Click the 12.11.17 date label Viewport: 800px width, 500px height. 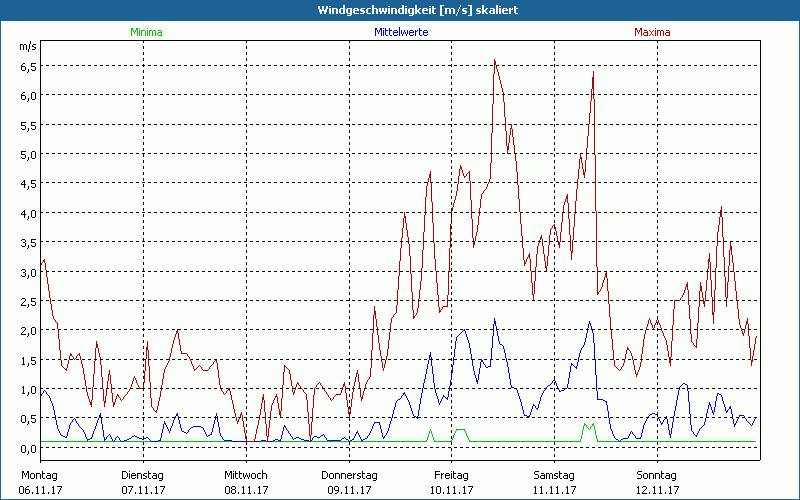[x=657, y=490]
